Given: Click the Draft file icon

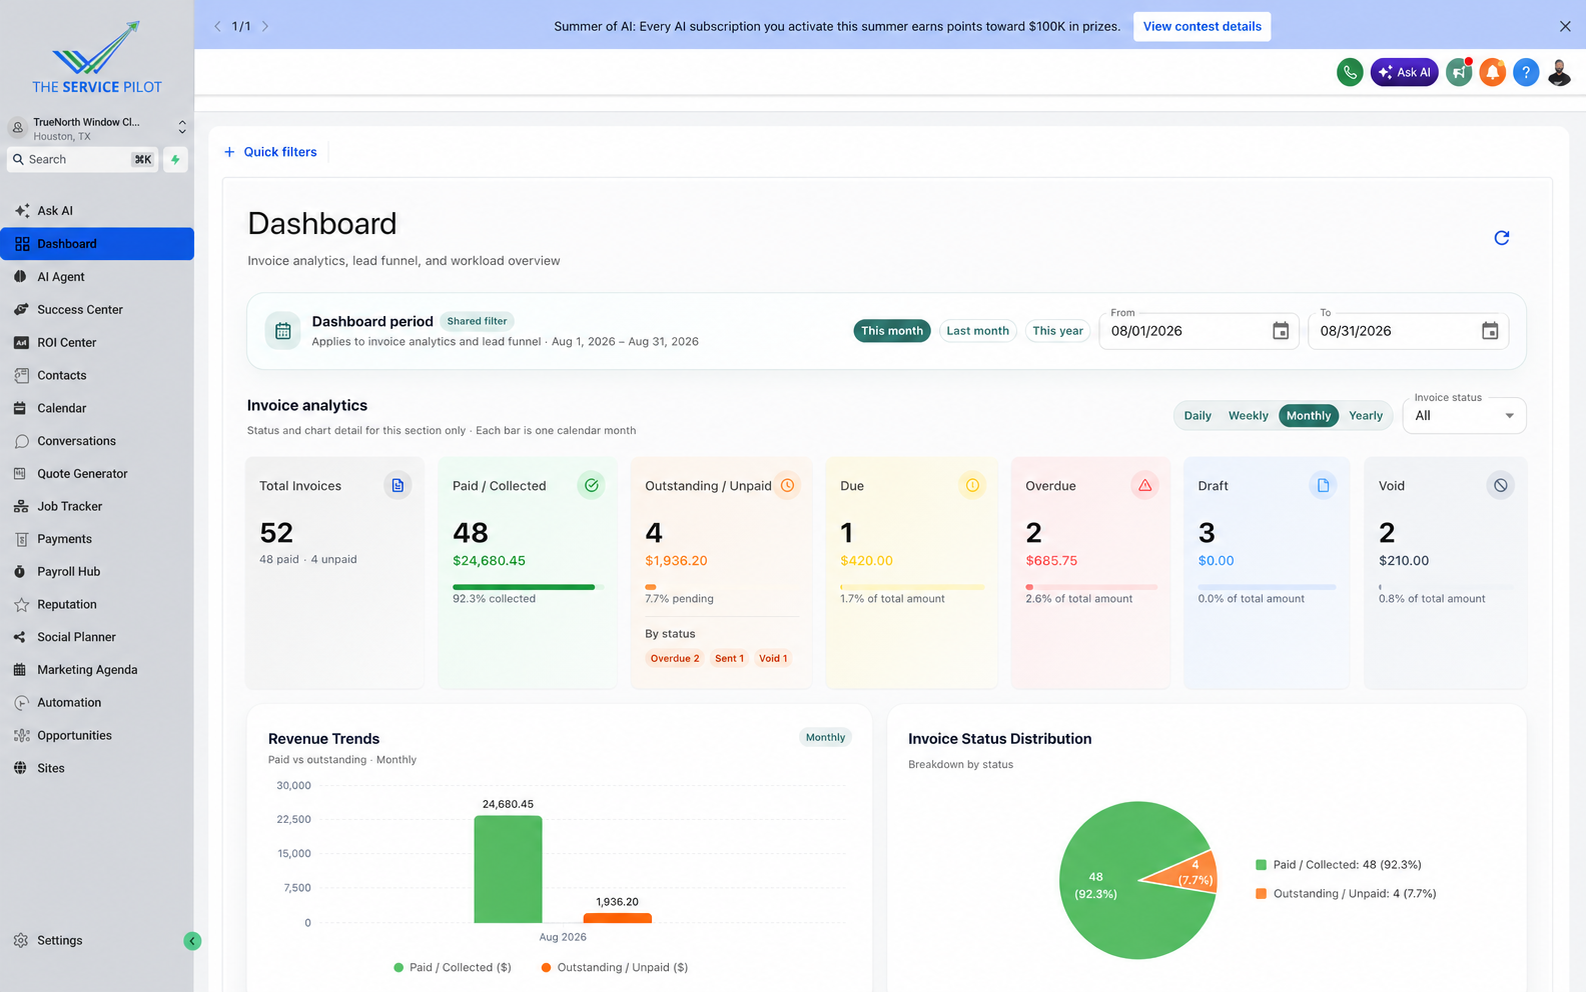Looking at the screenshot, I should click(x=1323, y=485).
